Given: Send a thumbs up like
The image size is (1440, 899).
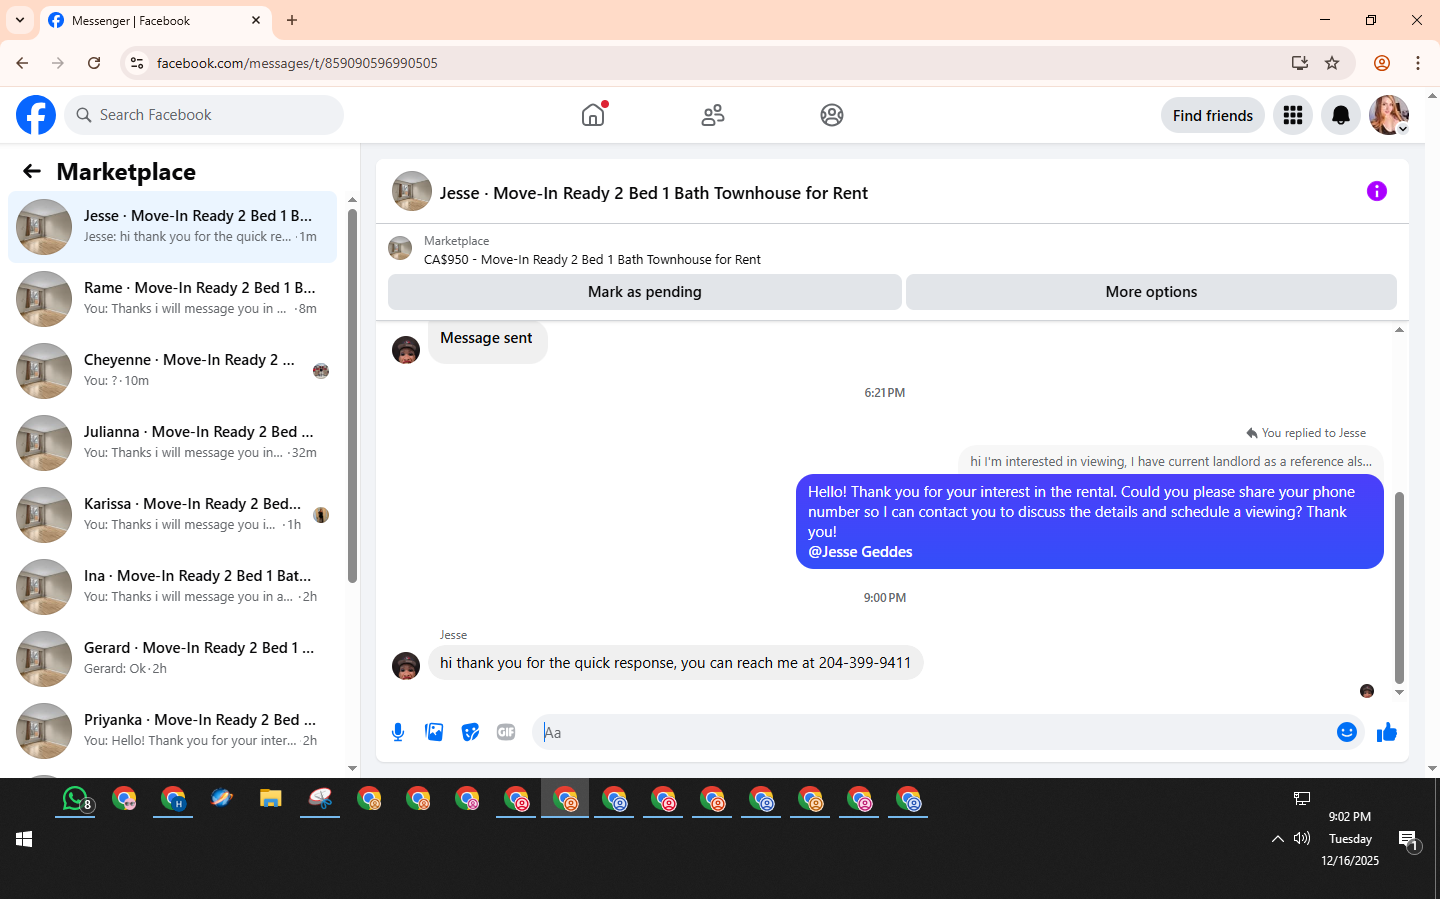Looking at the screenshot, I should tap(1387, 732).
